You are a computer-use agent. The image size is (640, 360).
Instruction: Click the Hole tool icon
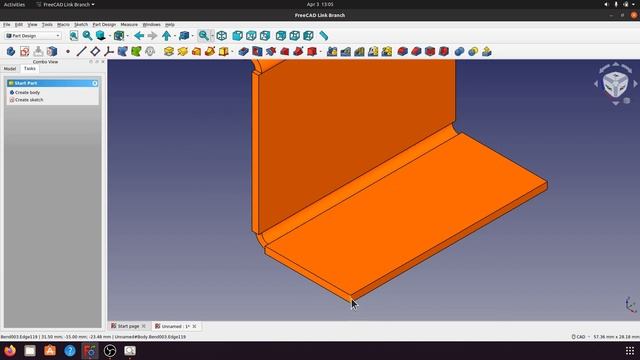pos(257,51)
